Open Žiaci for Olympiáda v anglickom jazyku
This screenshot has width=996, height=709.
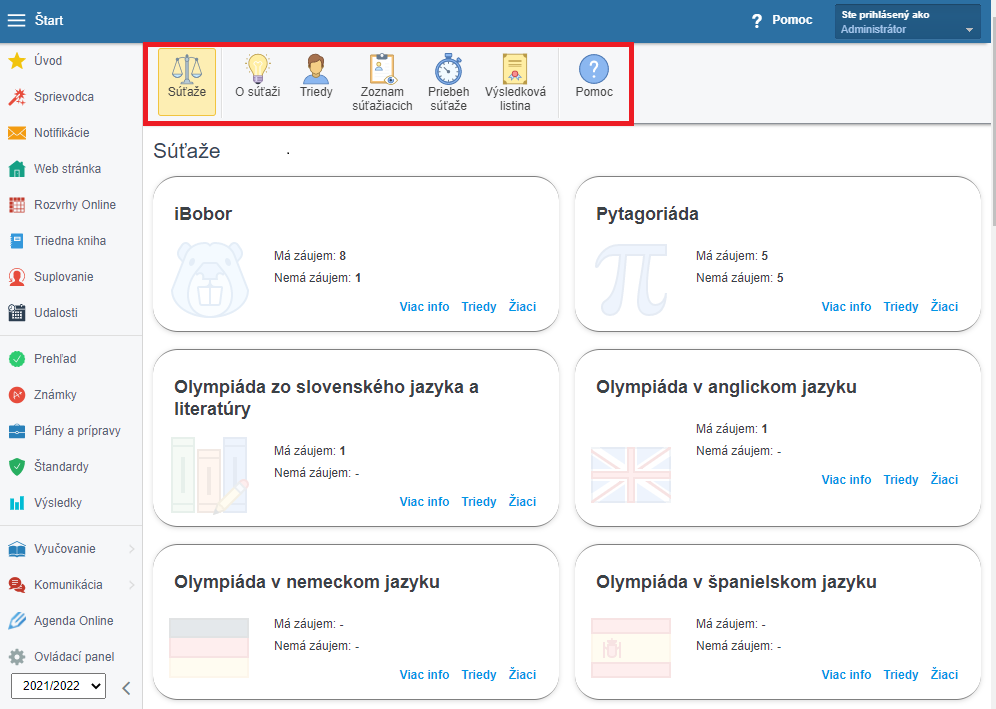tap(944, 480)
